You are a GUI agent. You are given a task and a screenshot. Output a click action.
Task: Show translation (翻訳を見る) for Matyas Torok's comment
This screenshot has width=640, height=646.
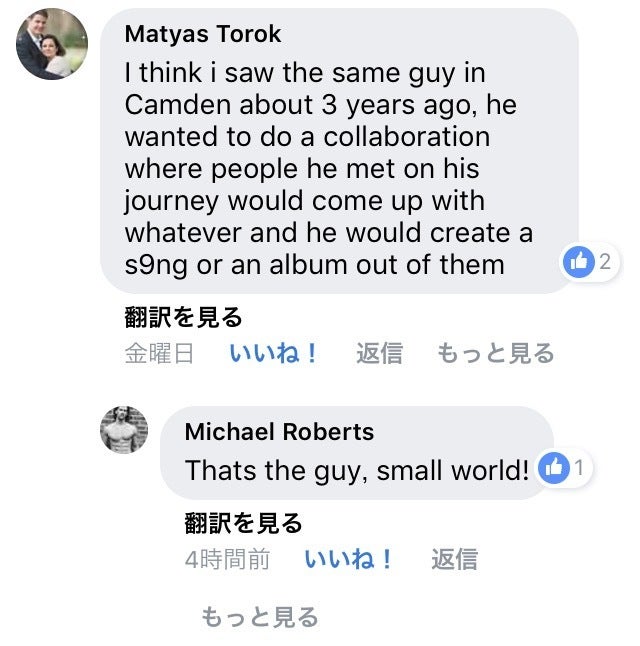[x=183, y=318]
